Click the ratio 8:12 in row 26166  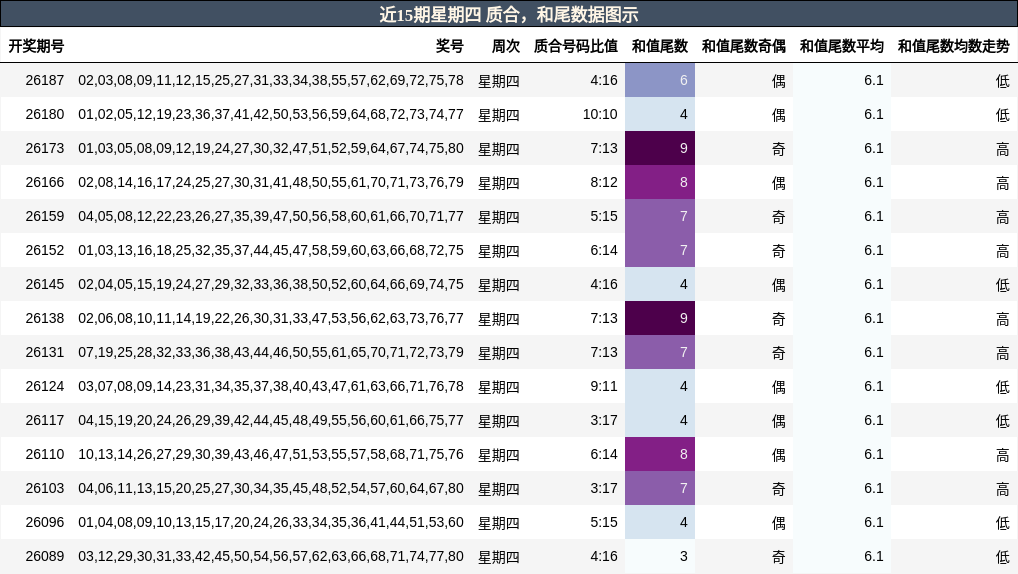point(604,182)
